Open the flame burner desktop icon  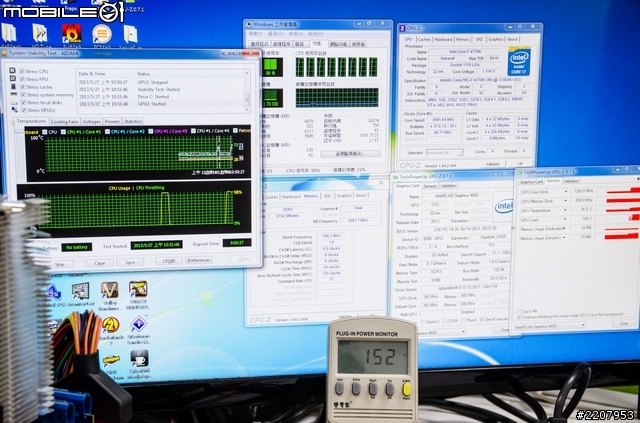(71, 33)
